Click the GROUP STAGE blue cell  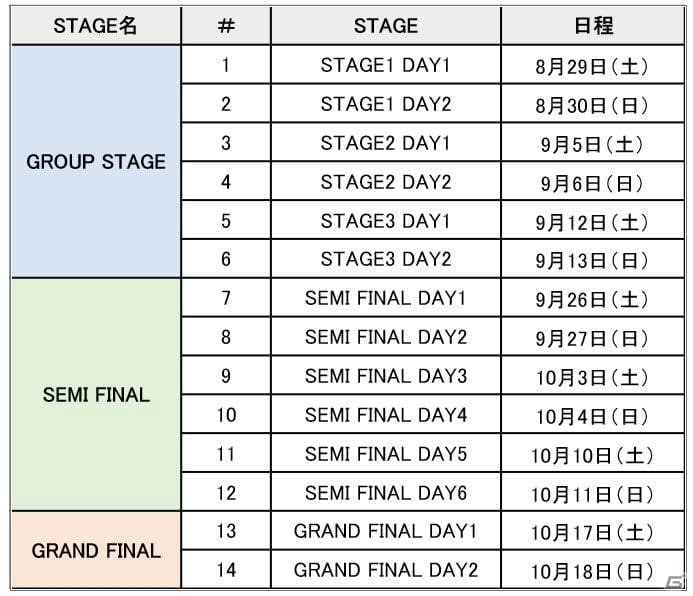[95, 161]
